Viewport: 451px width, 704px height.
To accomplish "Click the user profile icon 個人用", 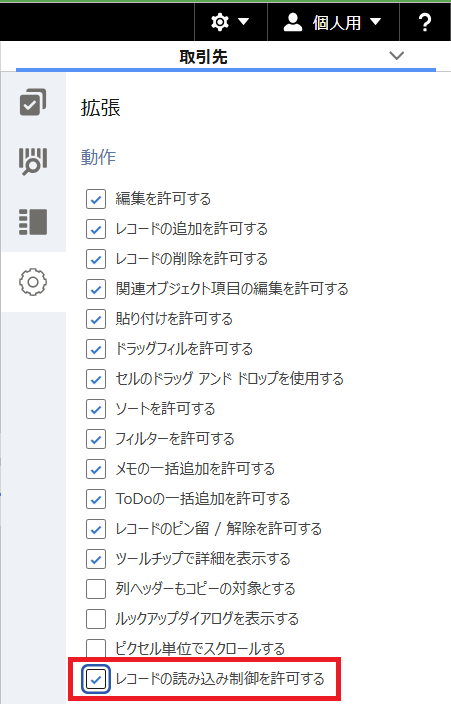I will coord(293,22).
